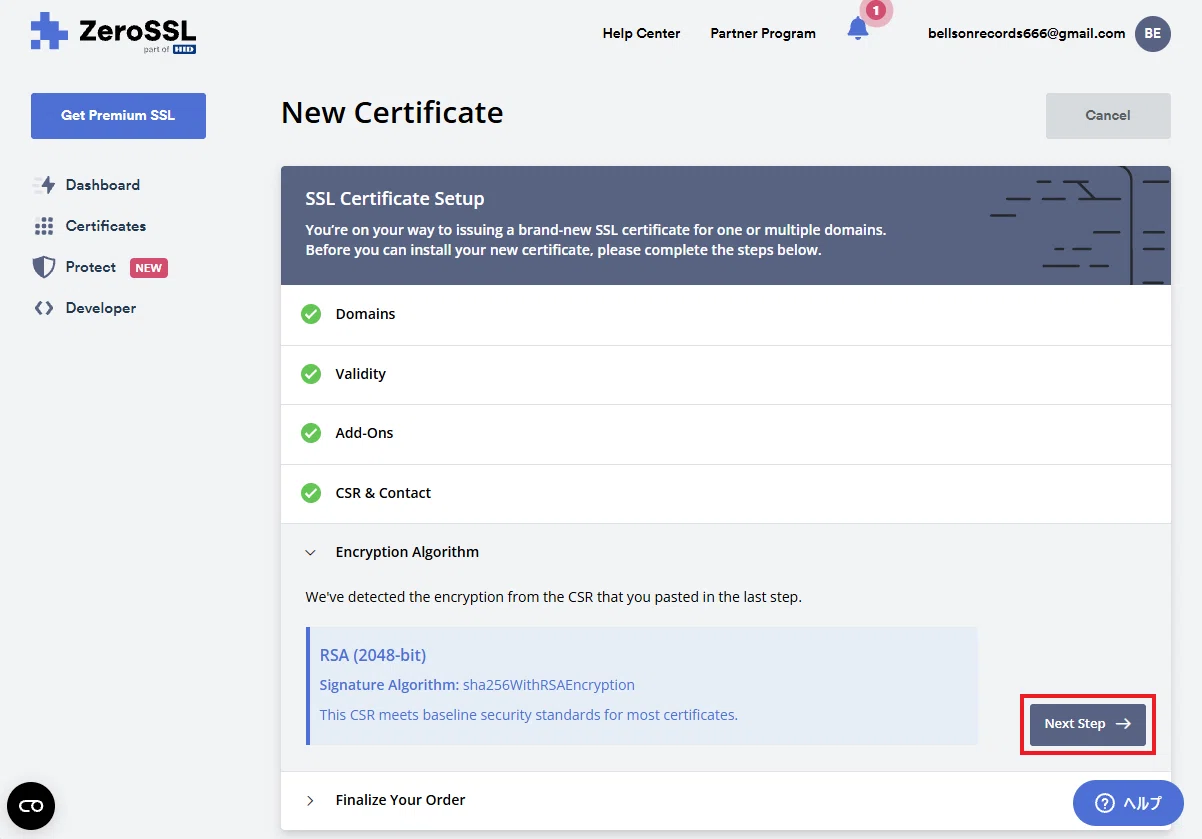Viewport: 1202px width, 839px height.
Task: Click the Certificates grid icon
Action: click(44, 226)
